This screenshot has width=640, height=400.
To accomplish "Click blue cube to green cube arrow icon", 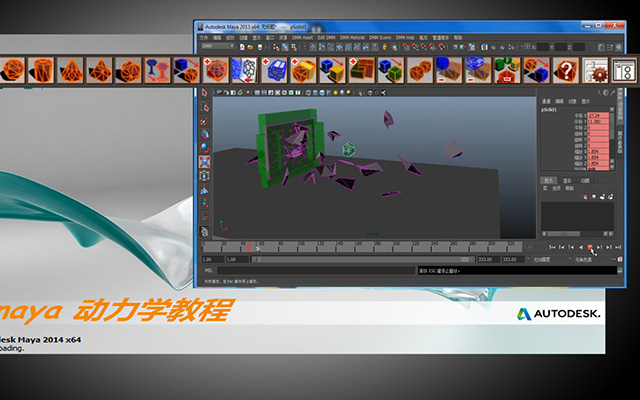I will (391, 70).
